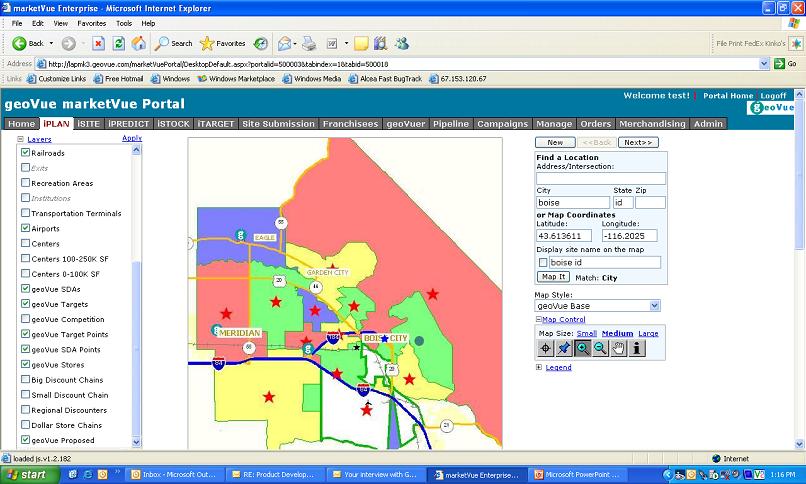Click the Logoff link
806x484 pixels.
(773, 96)
